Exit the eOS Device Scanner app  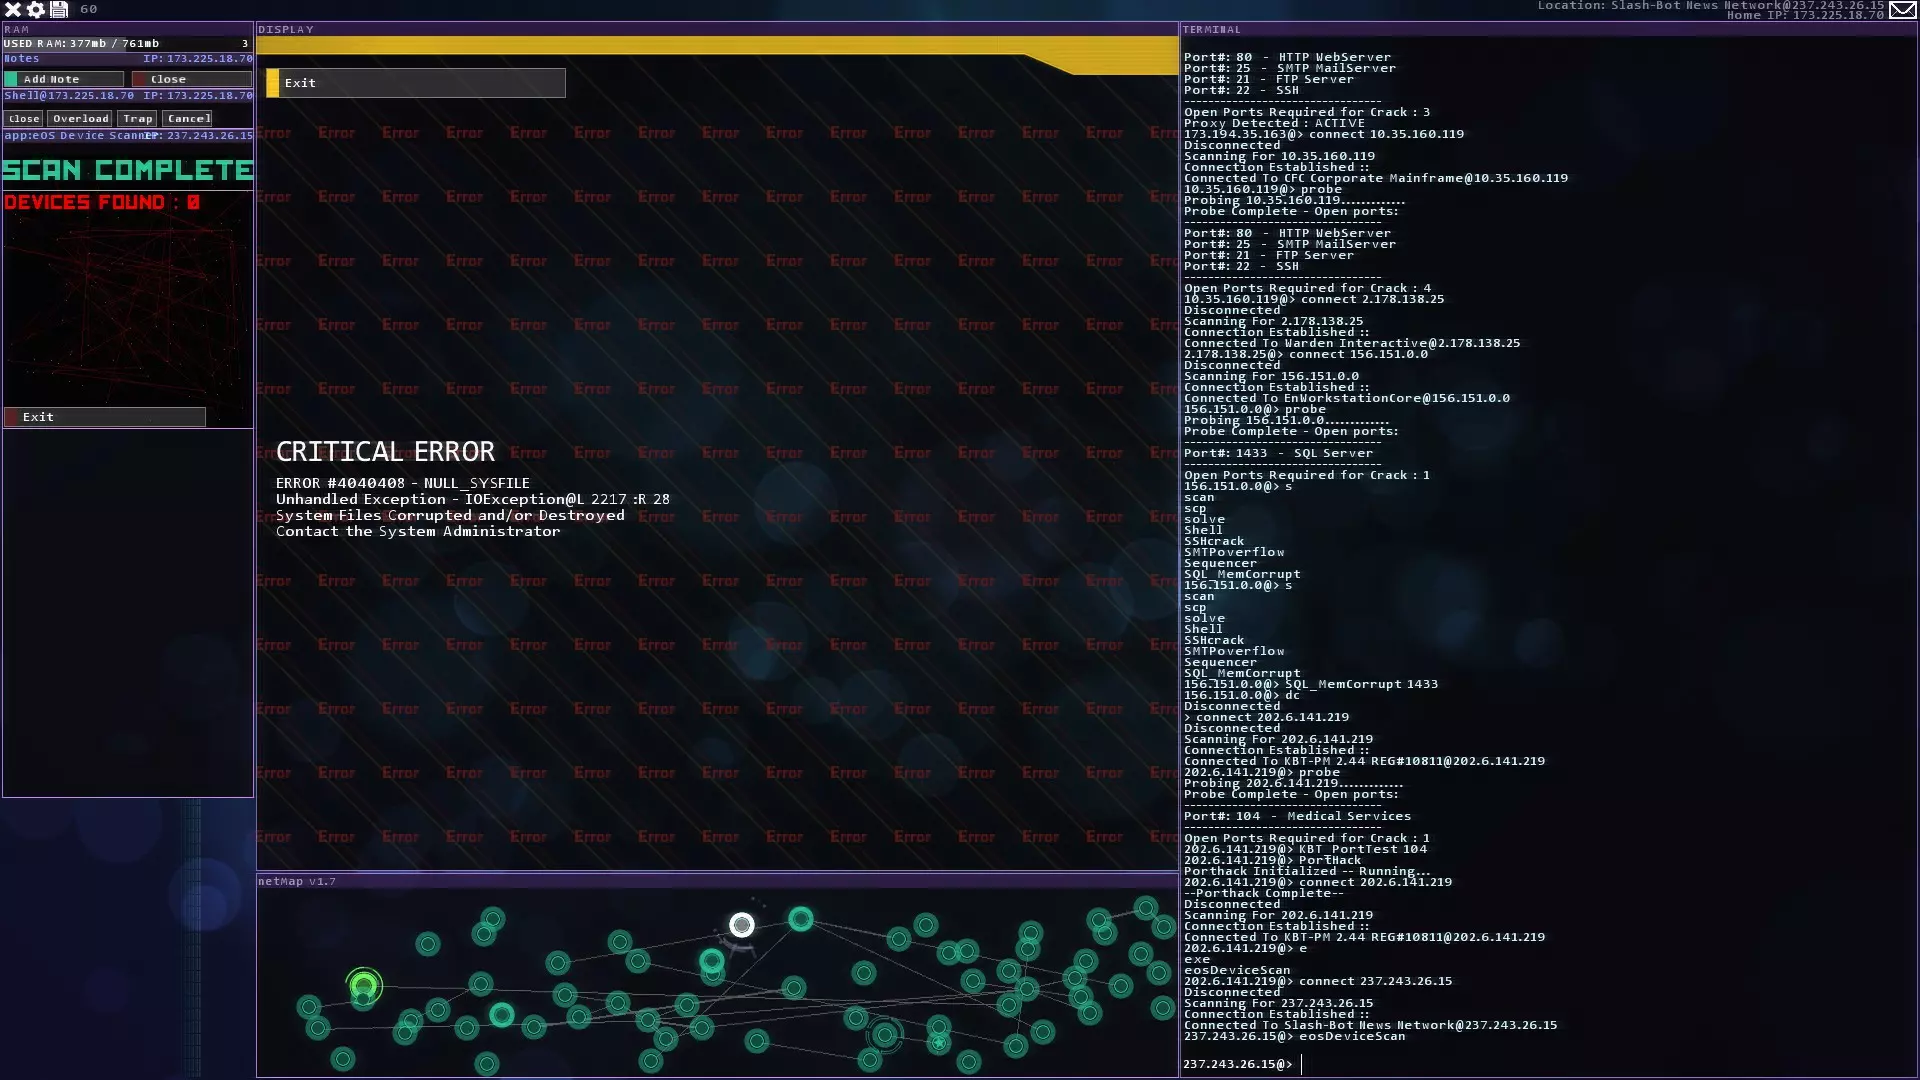(105, 417)
